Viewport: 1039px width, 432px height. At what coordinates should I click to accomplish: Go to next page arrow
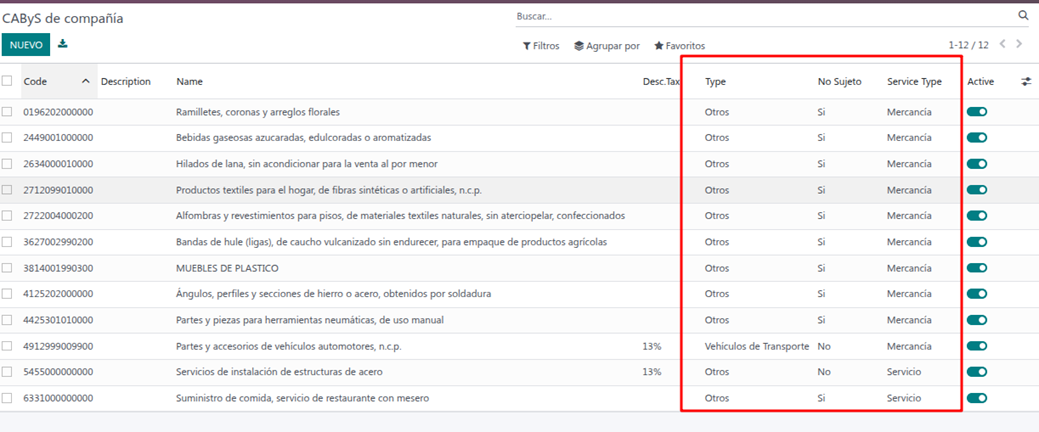pos(1019,45)
